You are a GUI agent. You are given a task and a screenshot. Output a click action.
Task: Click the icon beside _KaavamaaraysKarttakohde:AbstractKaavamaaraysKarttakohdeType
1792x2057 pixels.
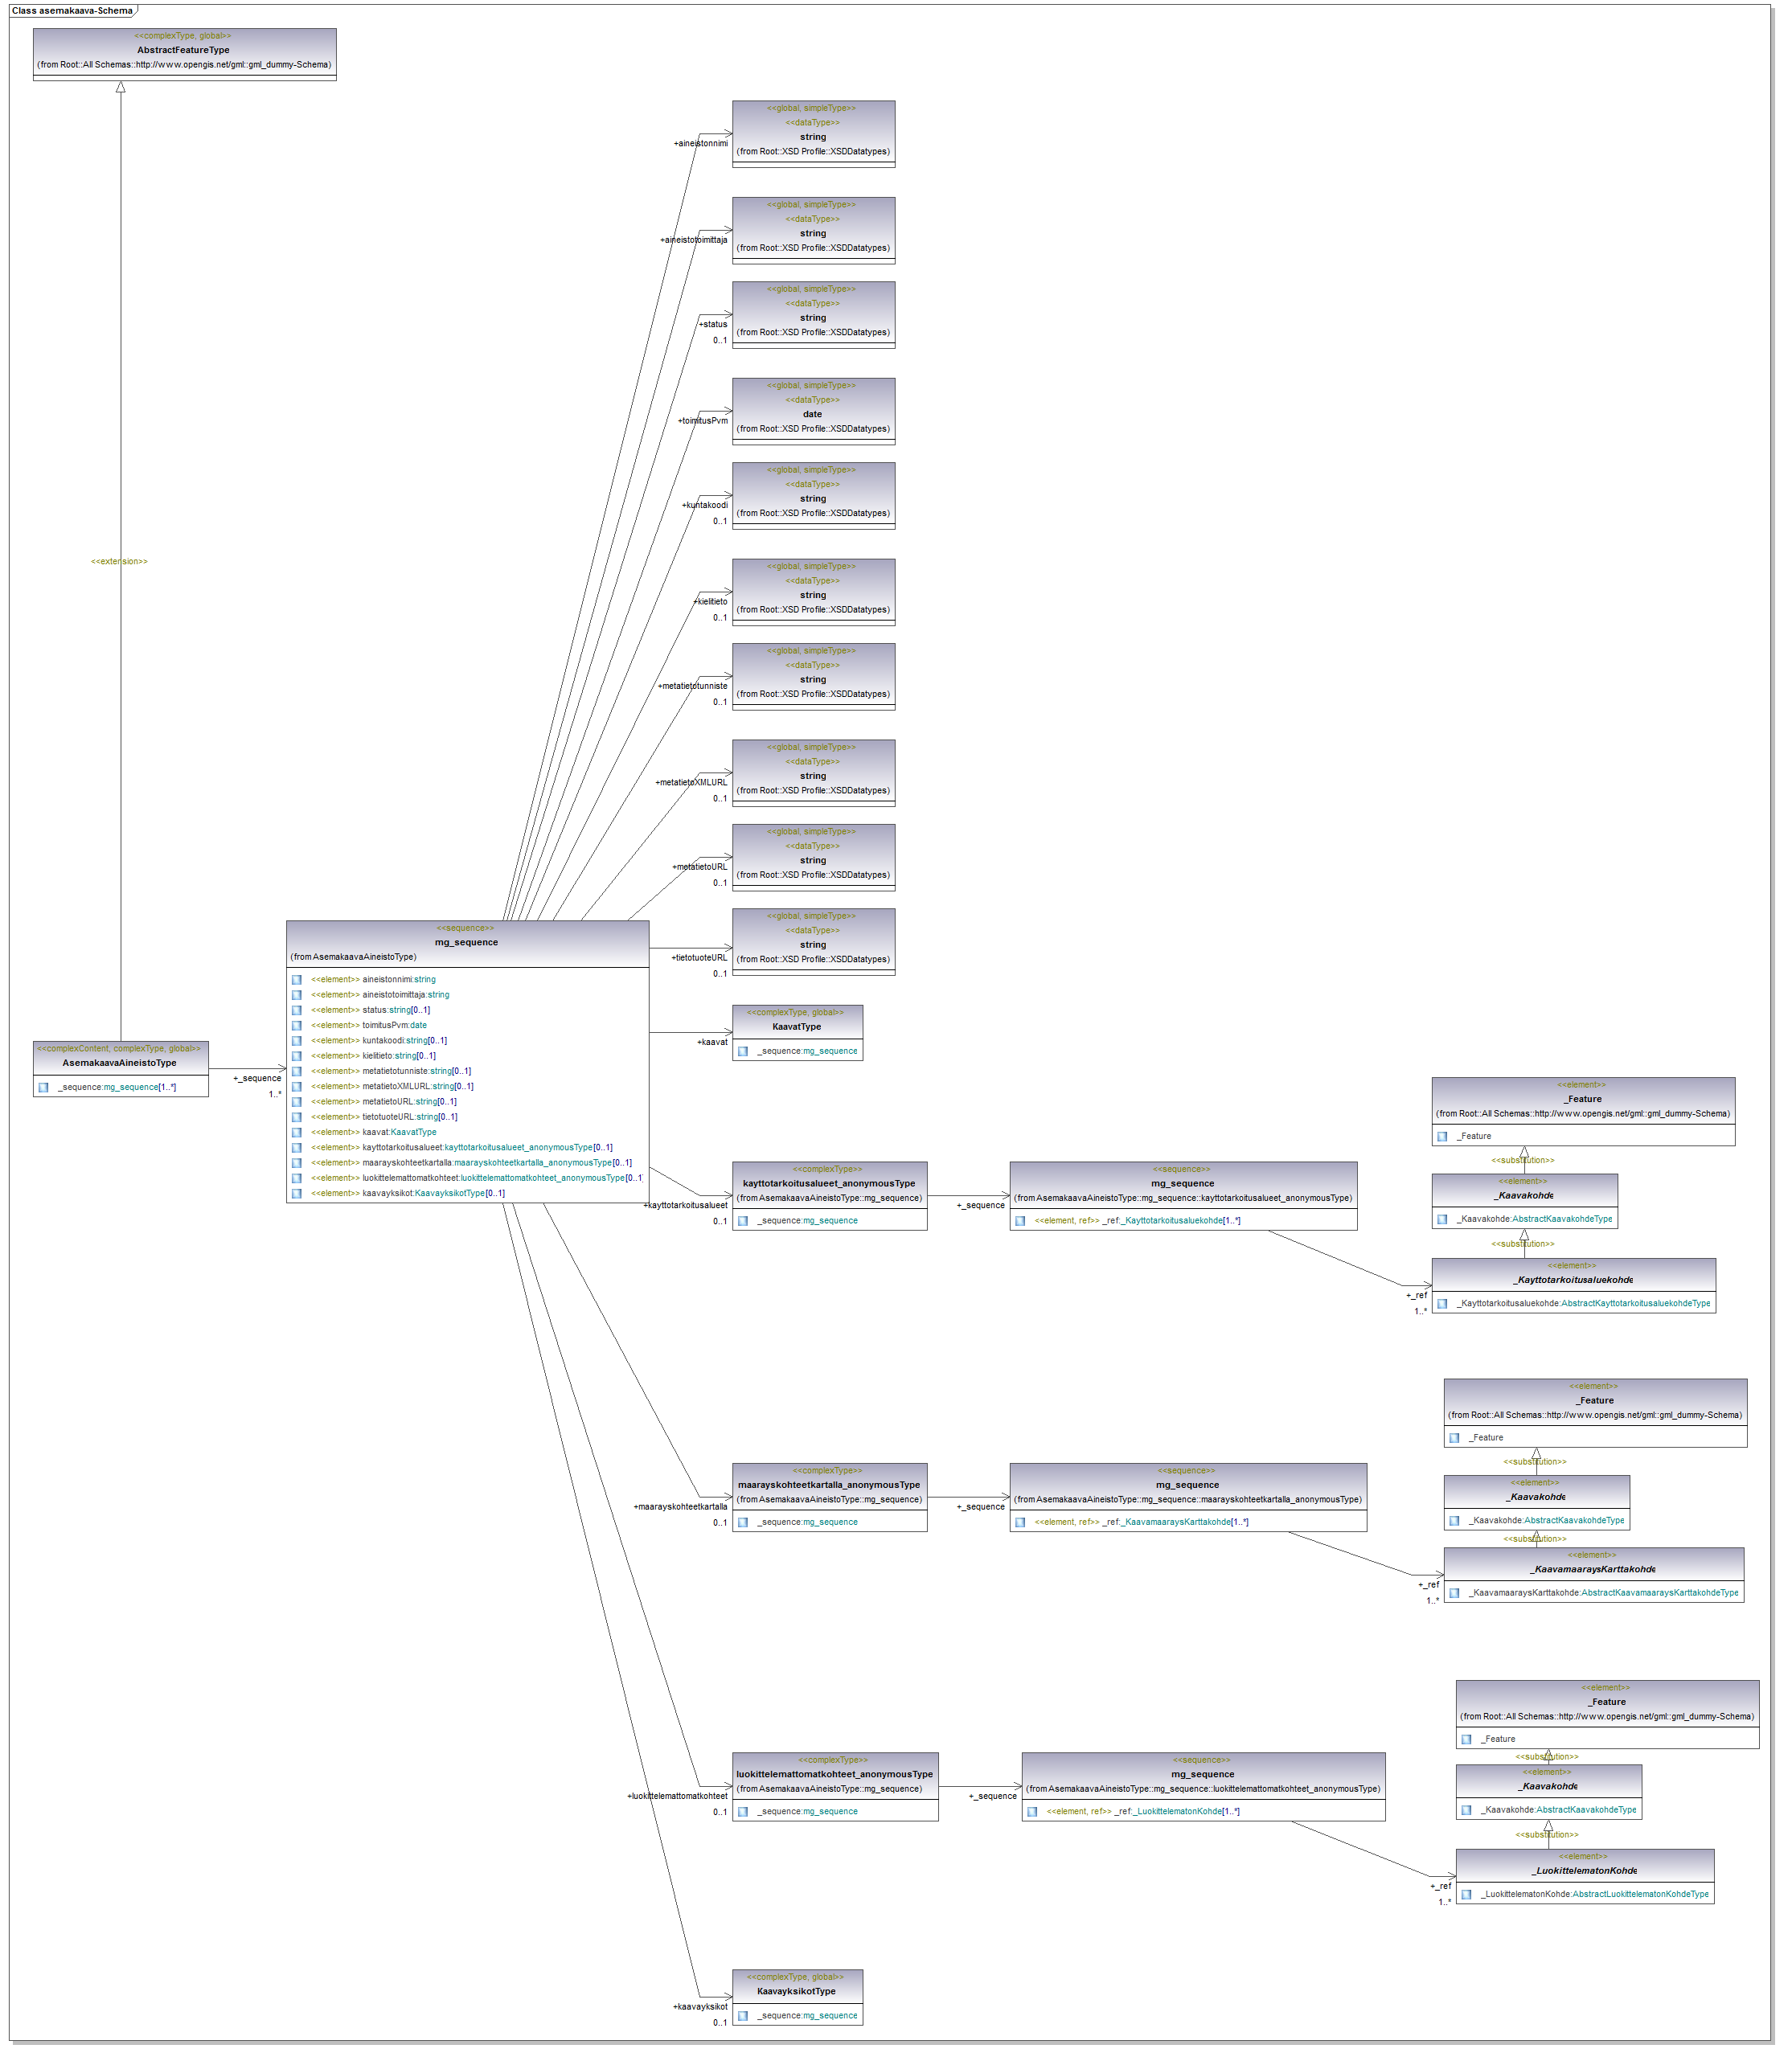1454,1593
